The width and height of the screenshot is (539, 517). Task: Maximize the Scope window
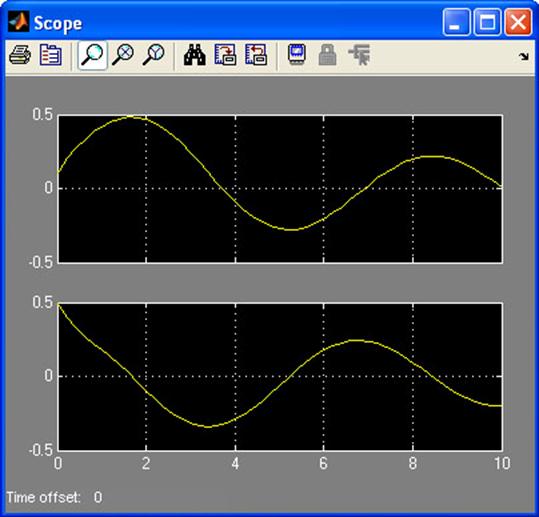click(x=487, y=22)
